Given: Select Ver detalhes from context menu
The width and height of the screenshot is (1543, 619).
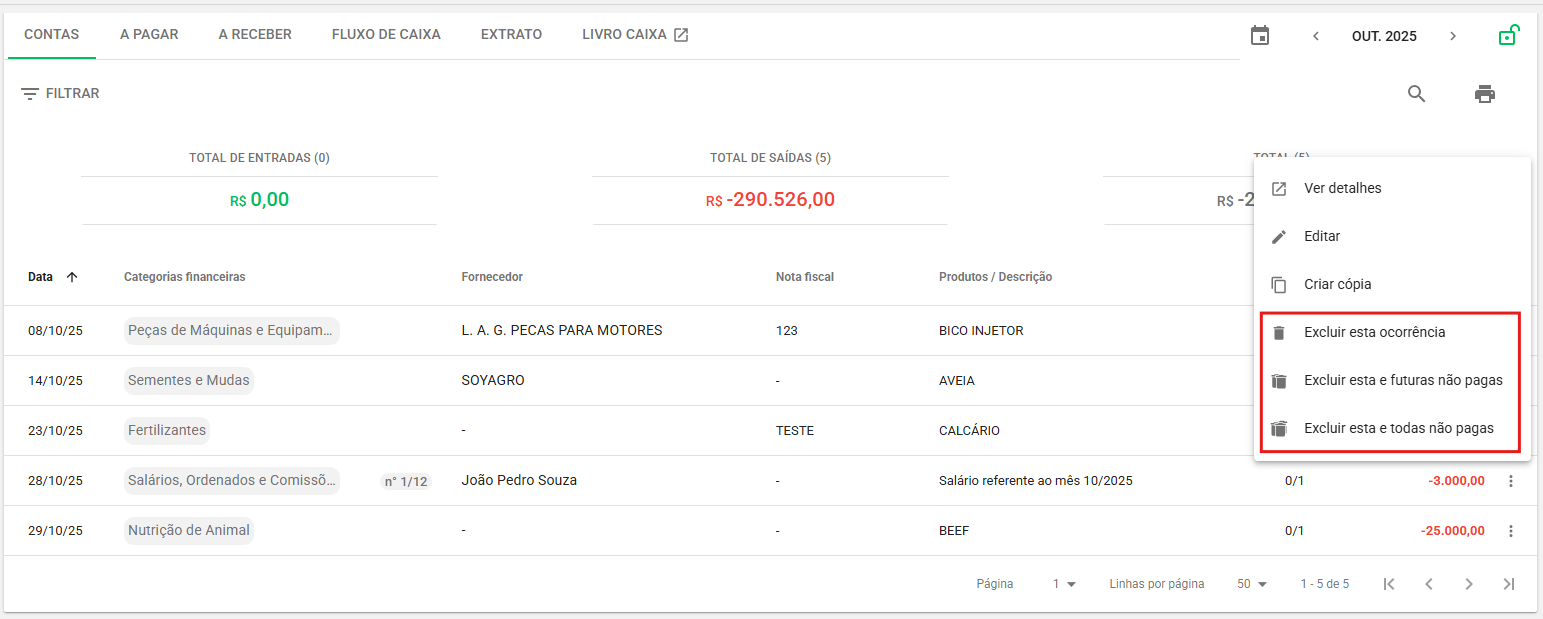Looking at the screenshot, I should [1342, 188].
